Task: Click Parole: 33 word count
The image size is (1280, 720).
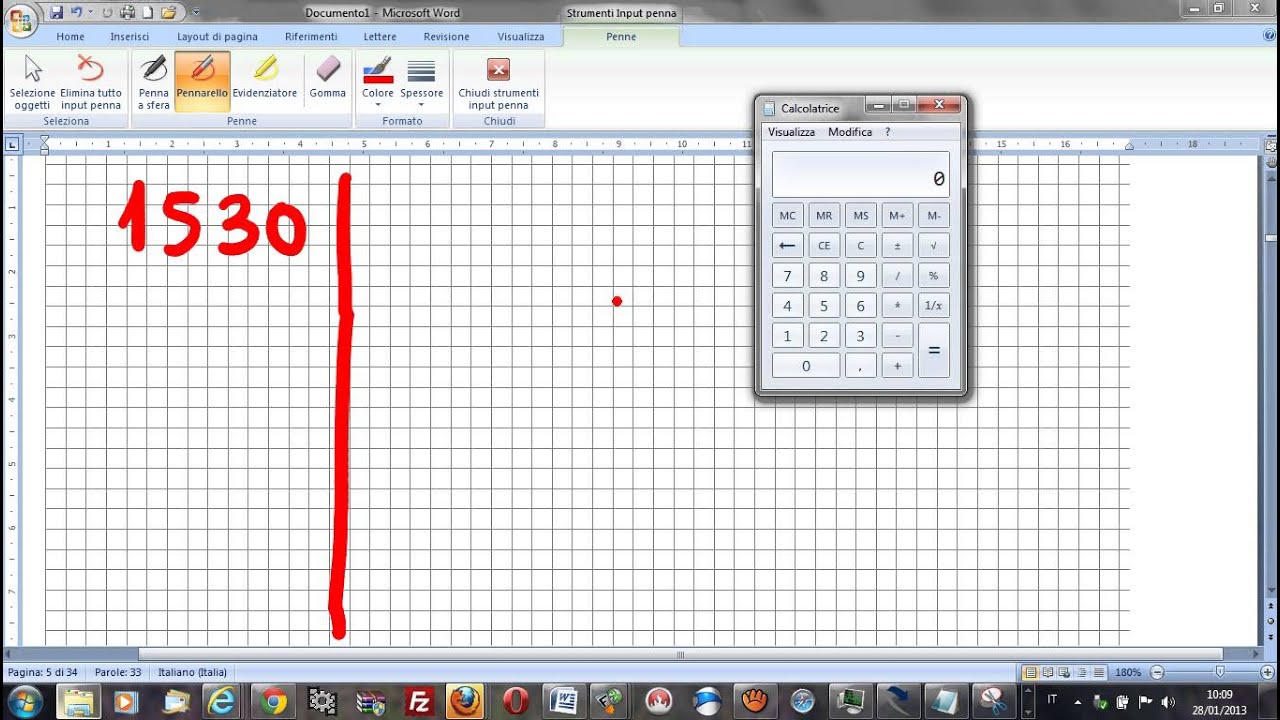Action: 118,672
